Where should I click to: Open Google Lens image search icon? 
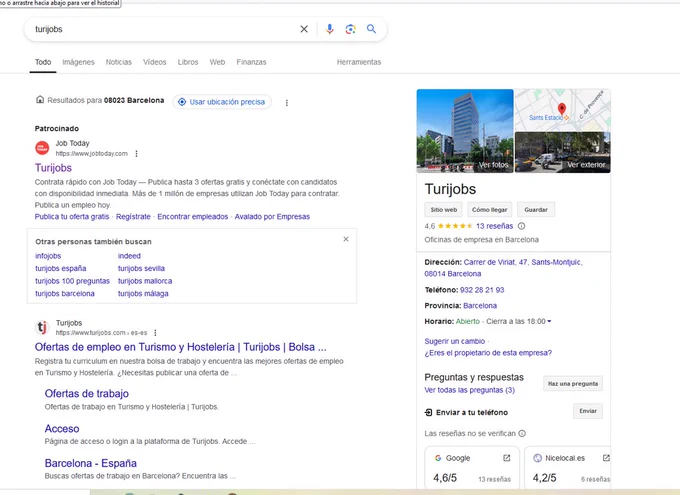click(x=350, y=29)
